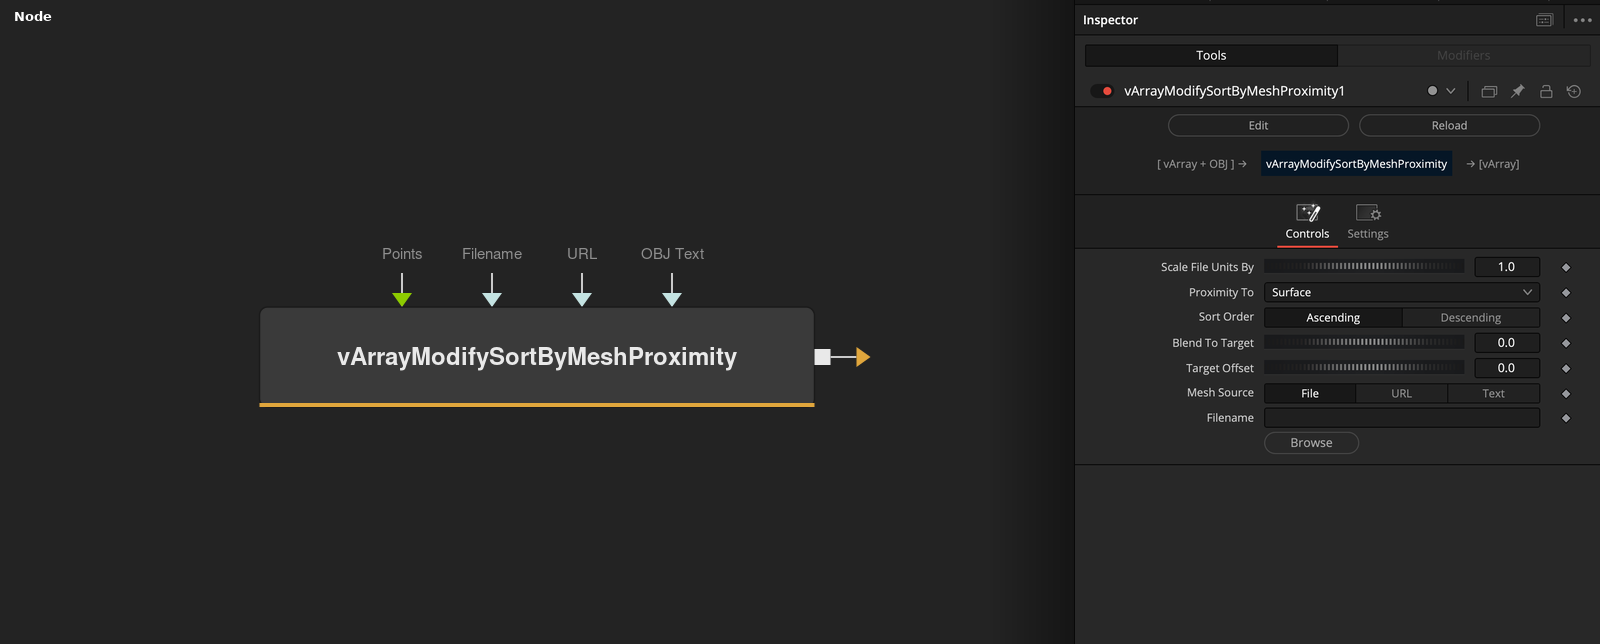
Task: Toggle the red enable switch for vArrayModifySortByMeshProximity1
Action: 1103,91
